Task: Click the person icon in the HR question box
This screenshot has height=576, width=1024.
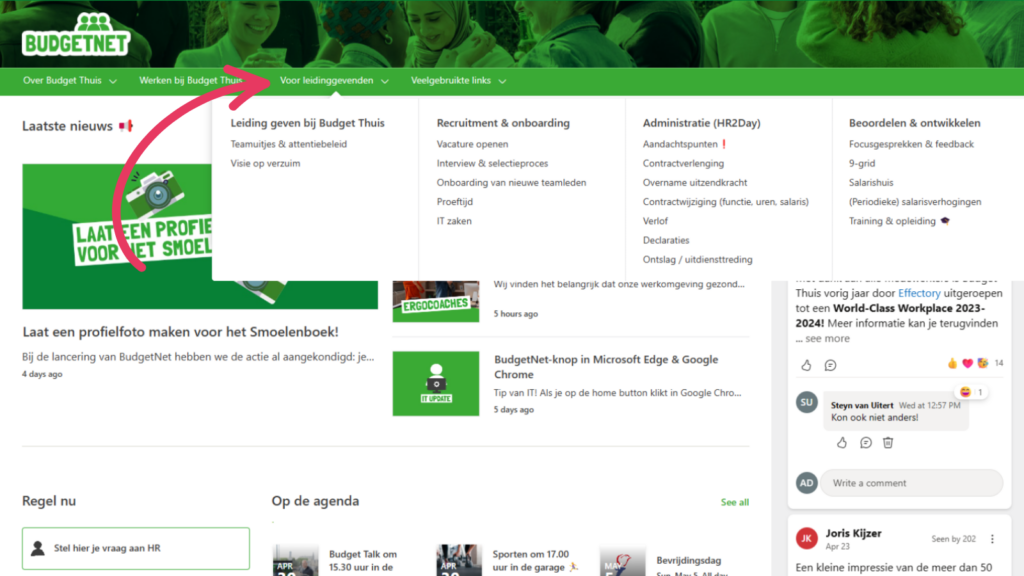Action: click(38, 548)
